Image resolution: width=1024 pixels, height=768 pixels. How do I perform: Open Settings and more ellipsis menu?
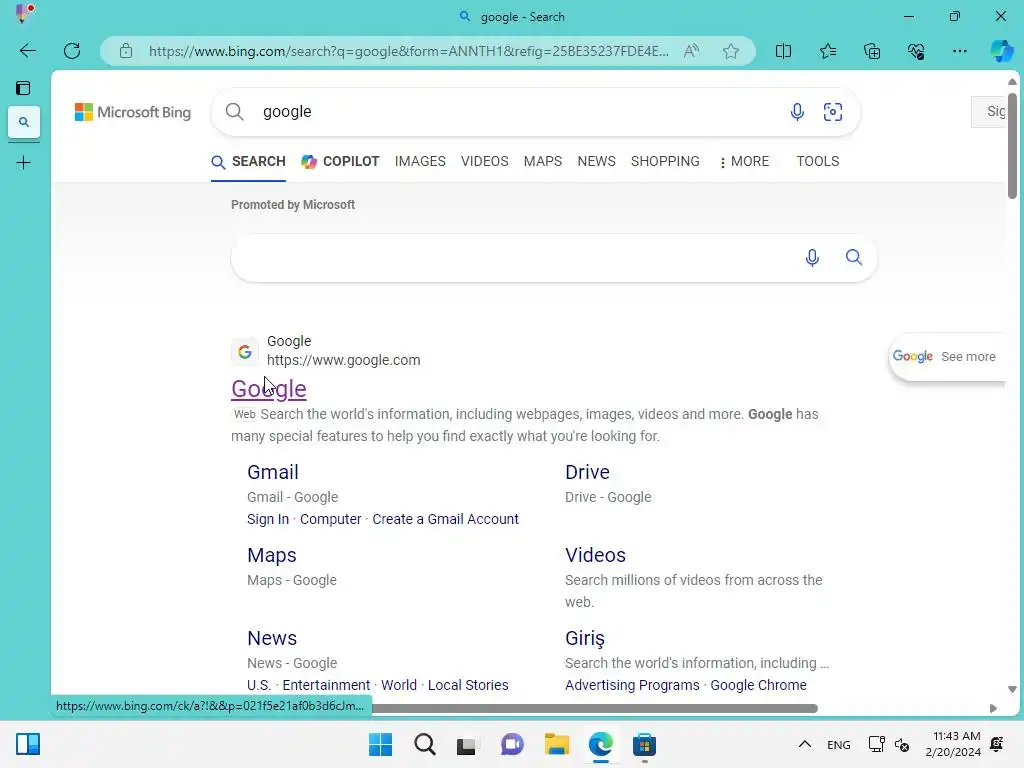[959, 51]
